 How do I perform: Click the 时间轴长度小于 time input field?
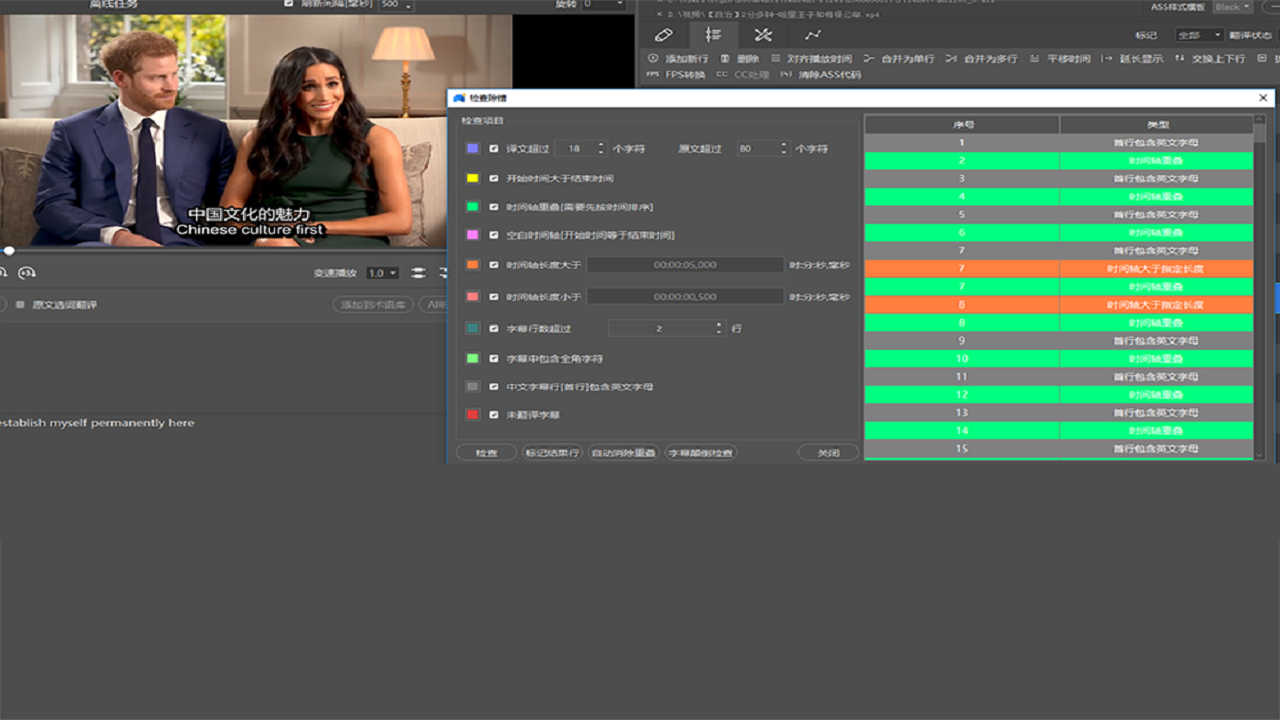click(x=685, y=297)
